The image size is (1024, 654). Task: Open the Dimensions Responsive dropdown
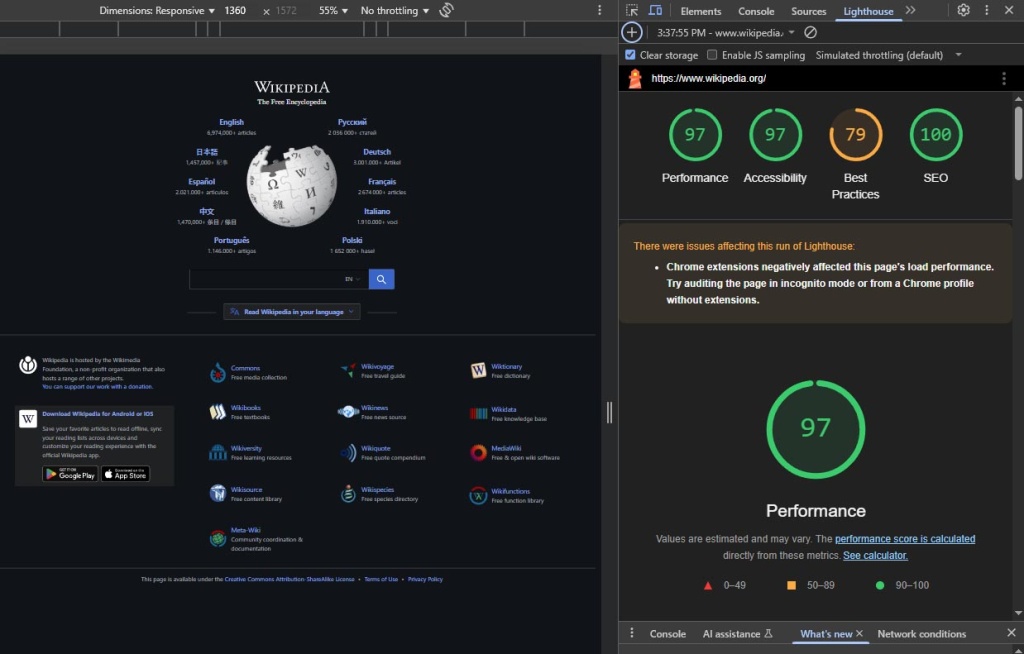[x=157, y=10]
